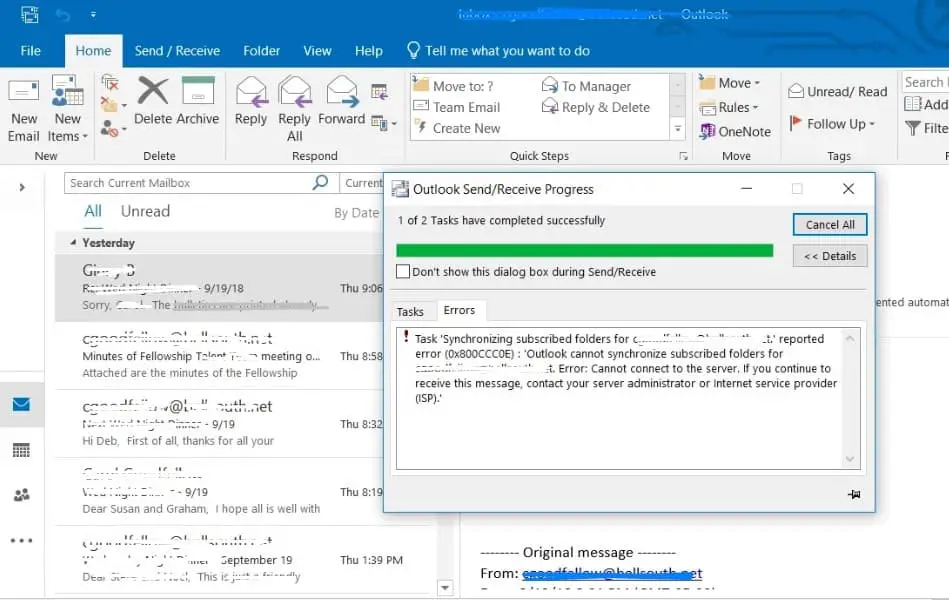Delete the selected message

point(153,101)
